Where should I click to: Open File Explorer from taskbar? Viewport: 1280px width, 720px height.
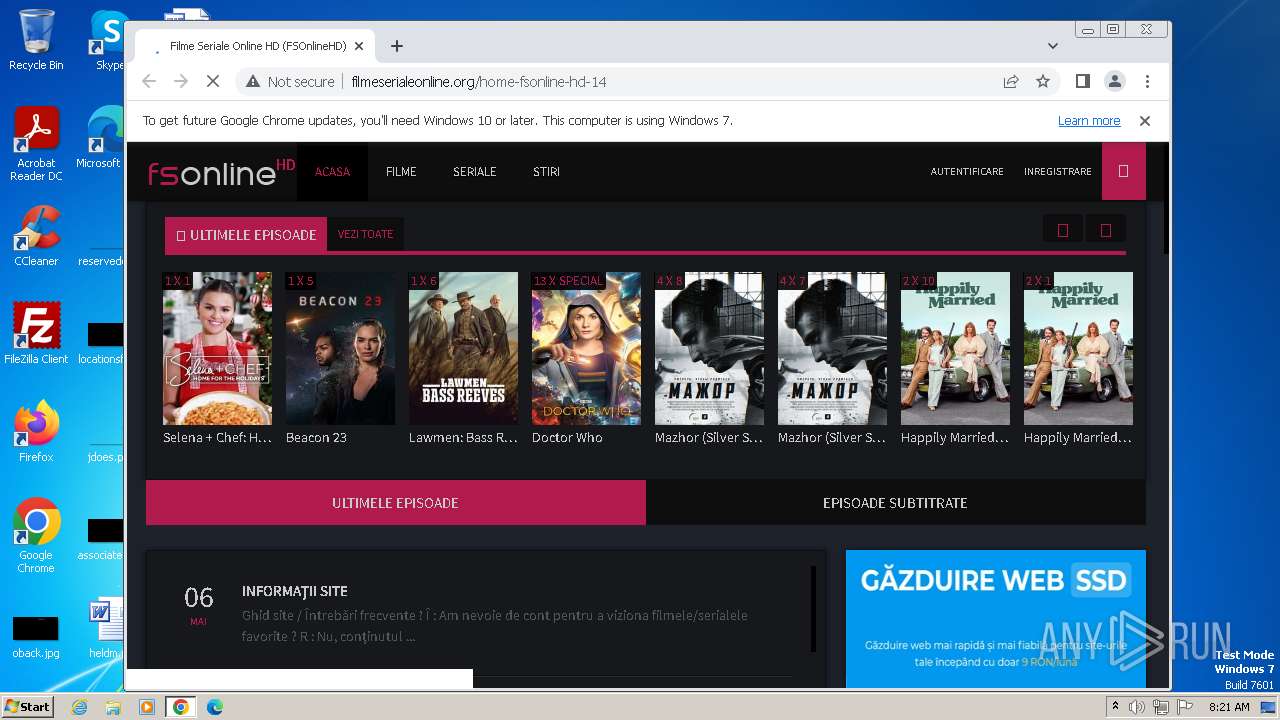tap(113, 707)
